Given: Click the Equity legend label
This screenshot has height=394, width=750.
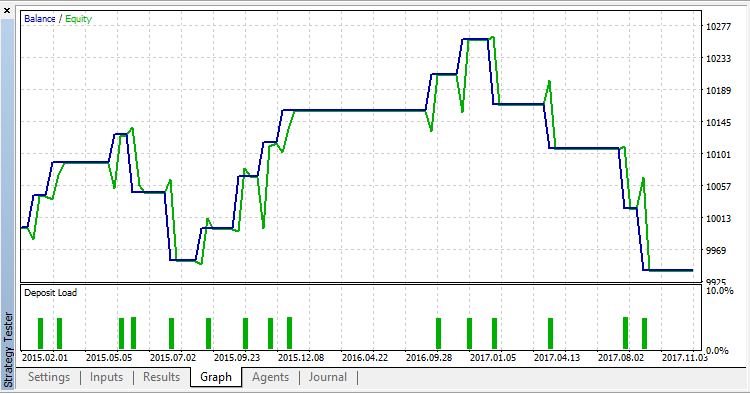Looking at the screenshot, I should (78, 19).
